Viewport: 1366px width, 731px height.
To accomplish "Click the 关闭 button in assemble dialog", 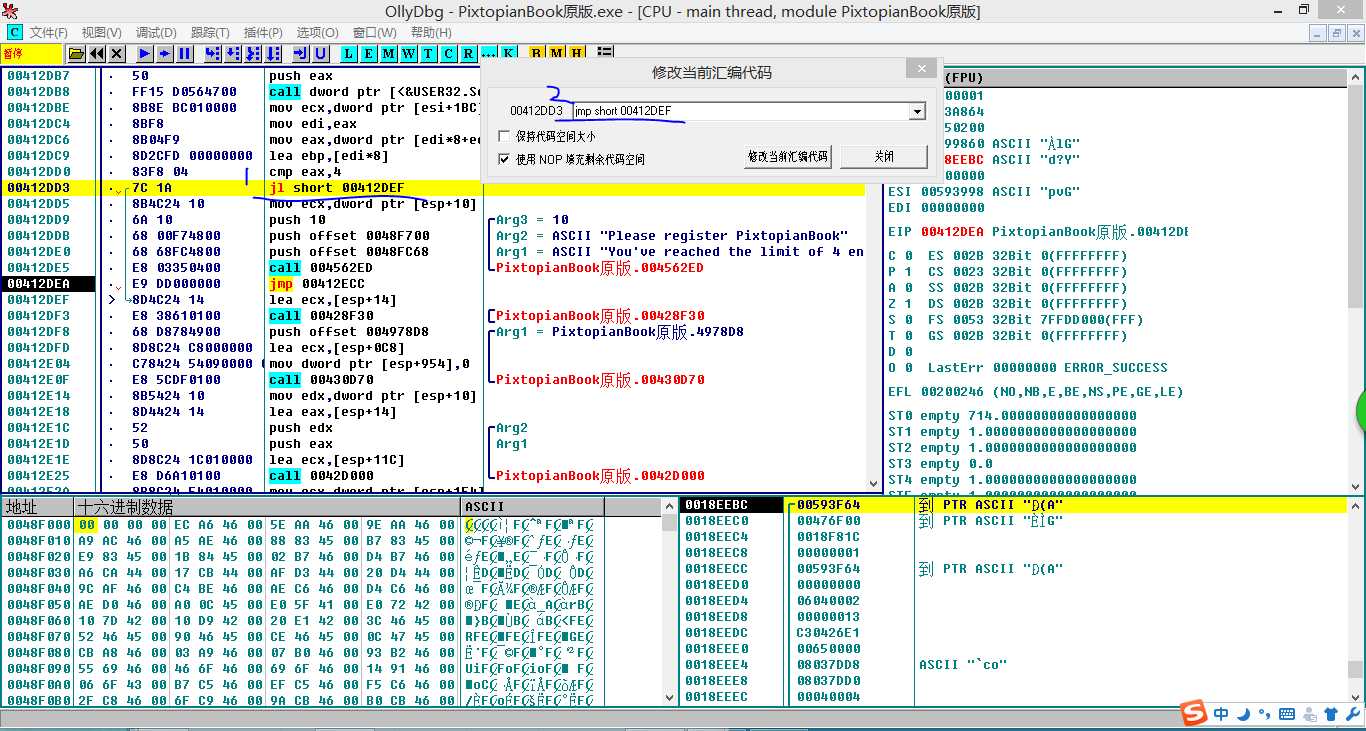I will tap(884, 157).
